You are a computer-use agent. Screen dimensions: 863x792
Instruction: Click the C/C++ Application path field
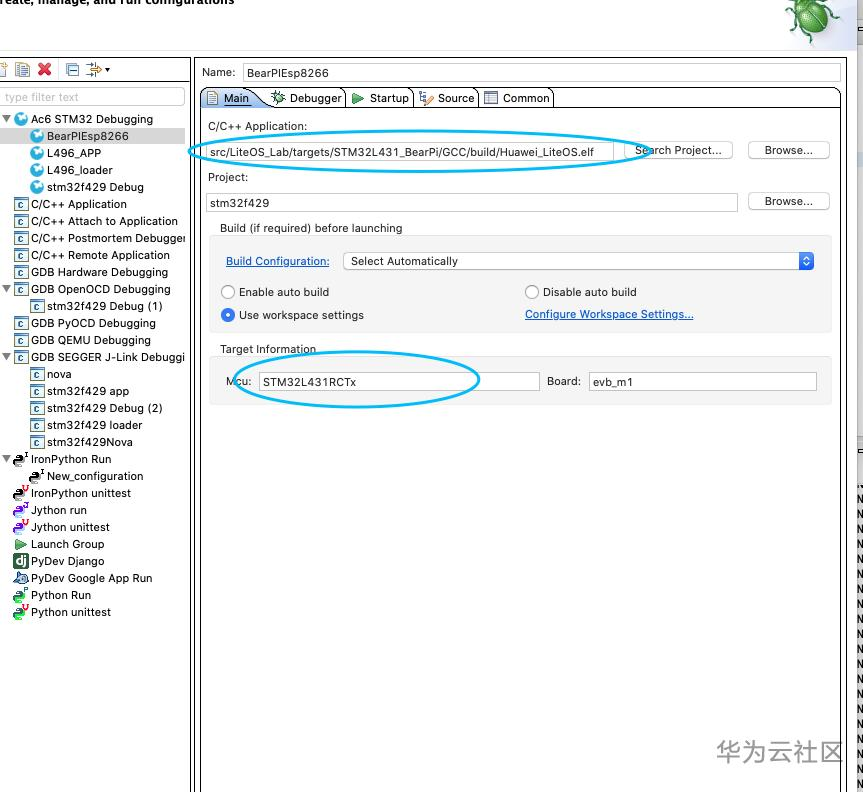coord(410,152)
